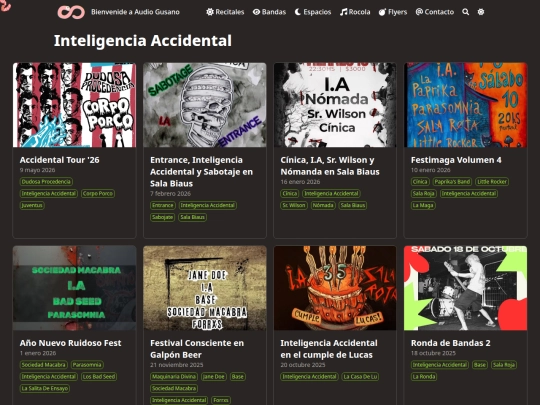Open Inteligencia Accidental en el cumple de Lucas
Image resolution: width=540 pixels, height=405 pixels.
pos(329,349)
